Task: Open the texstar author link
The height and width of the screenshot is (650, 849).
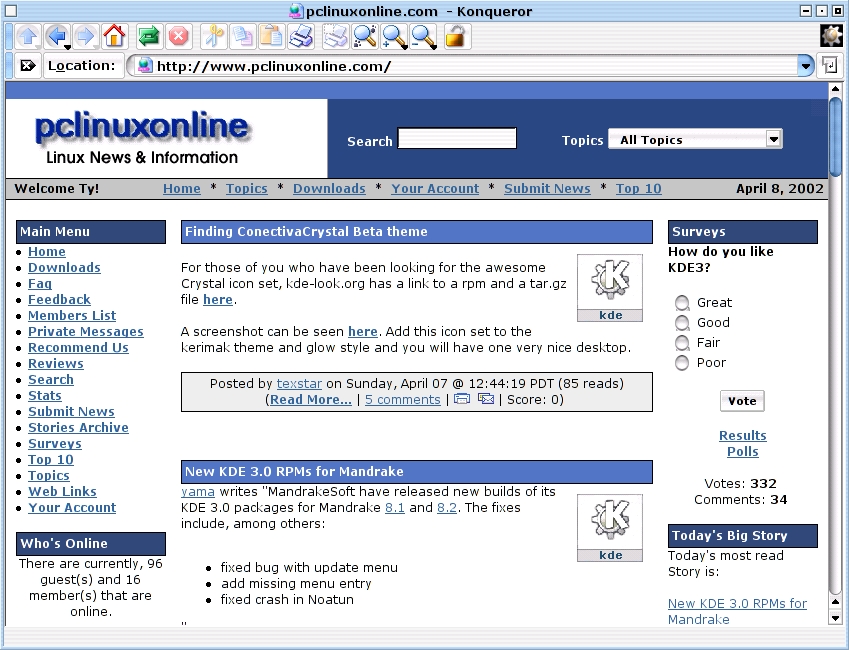Action: pyautogui.click(x=299, y=384)
